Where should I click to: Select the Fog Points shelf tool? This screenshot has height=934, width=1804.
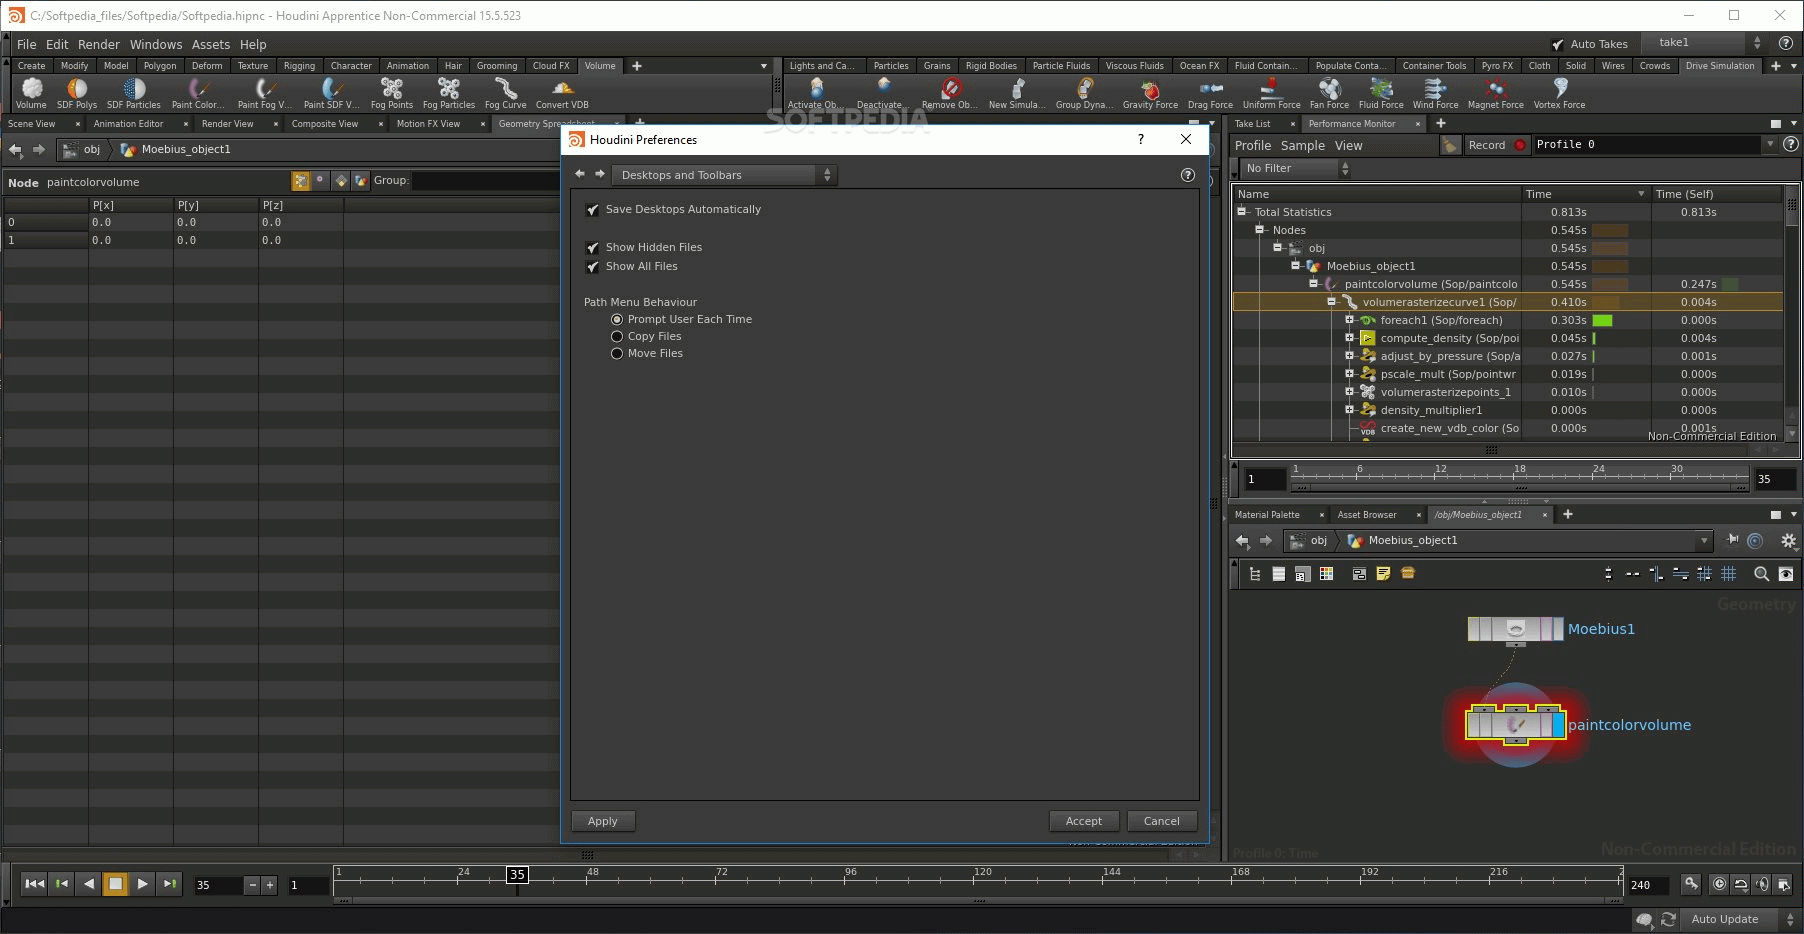pos(392,93)
